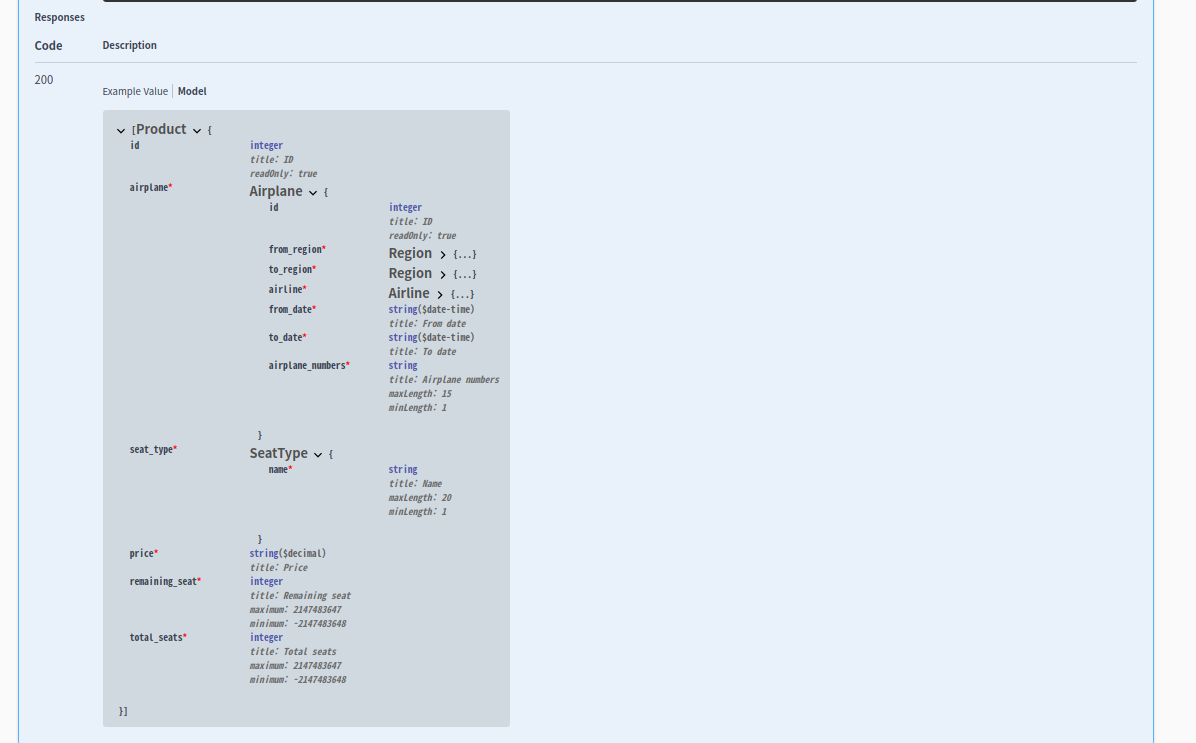Image resolution: width=1196 pixels, height=743 pixels.
Task: Click the 'title: To date' line
Action: pos(423,352)
